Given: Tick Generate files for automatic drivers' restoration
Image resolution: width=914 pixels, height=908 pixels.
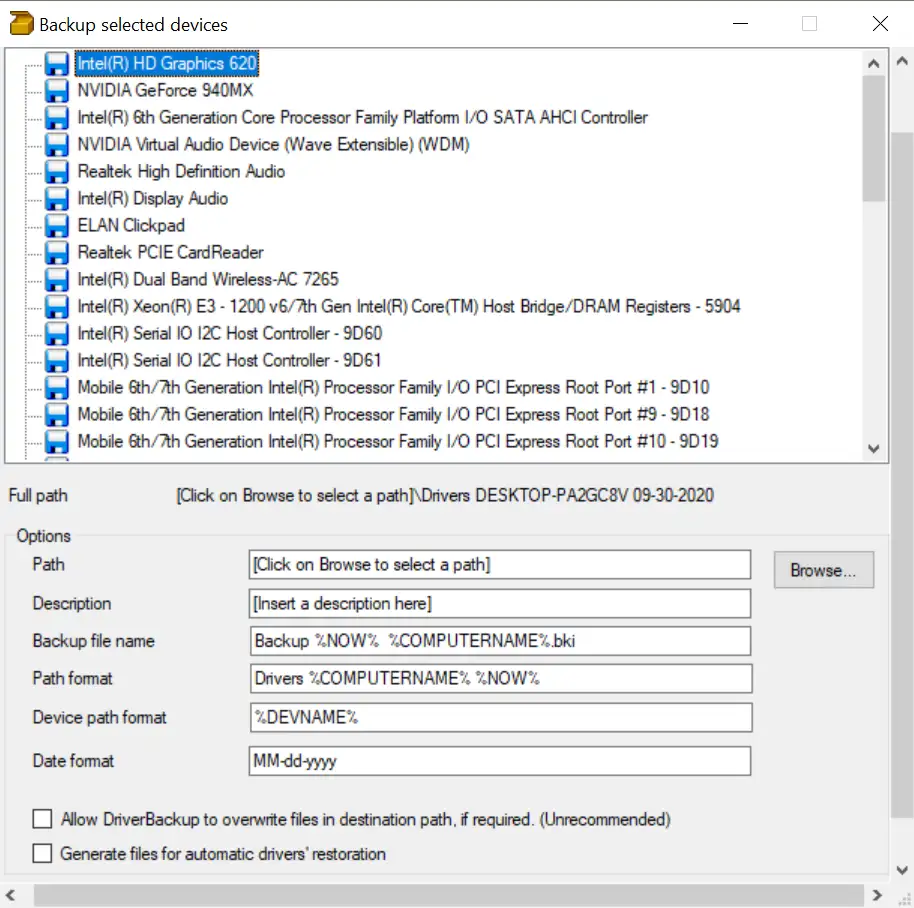Looking at the screenshot, I should [42, 853].
